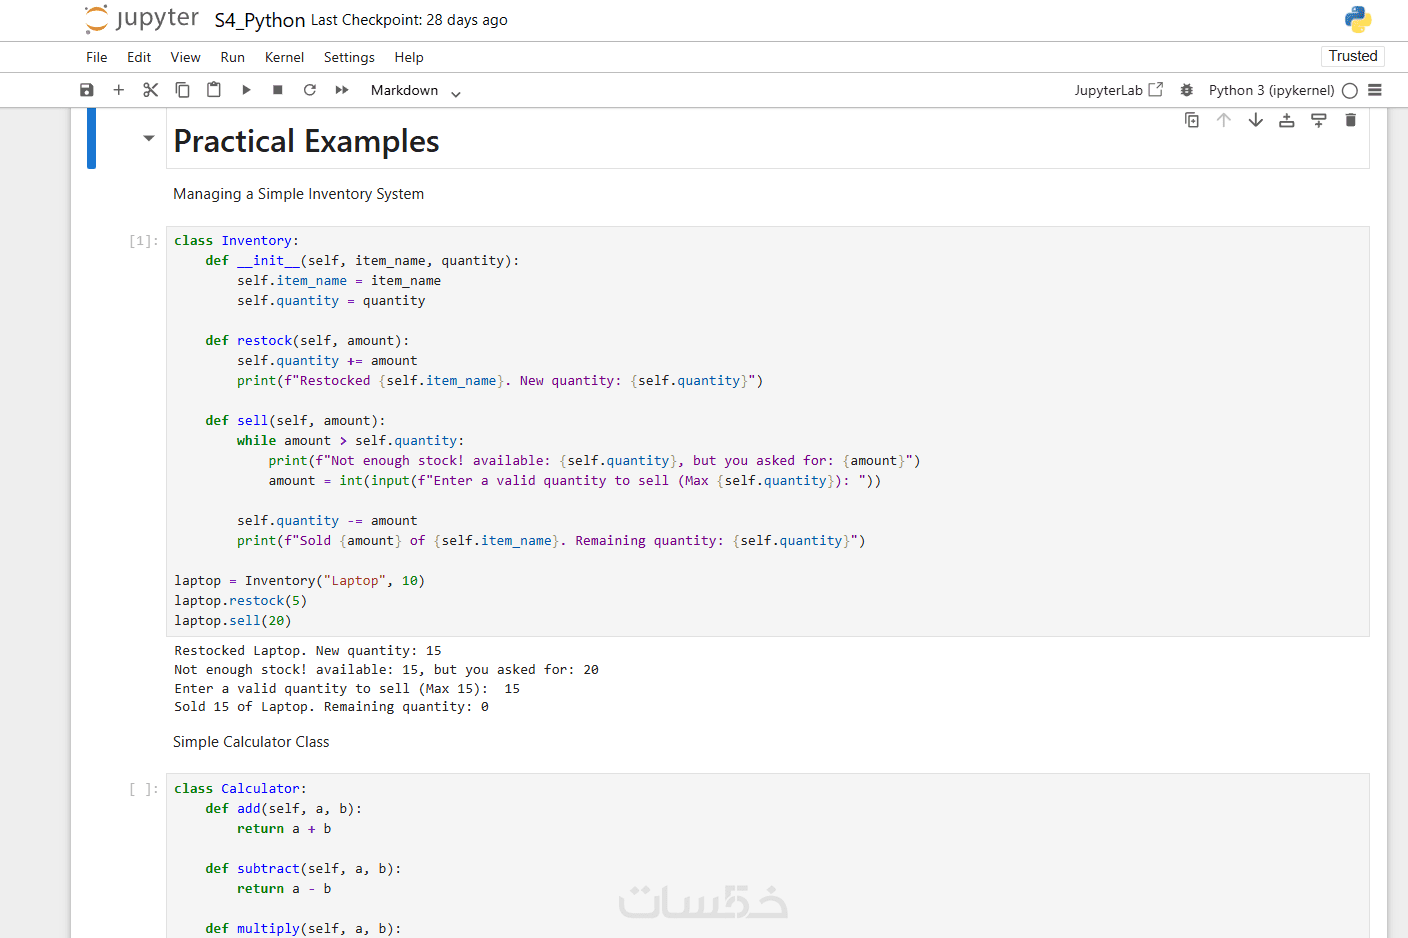Viewport: 1408px width, 938px height.
Task: Restart kernel and run all cells
Action: coord(342,90)
